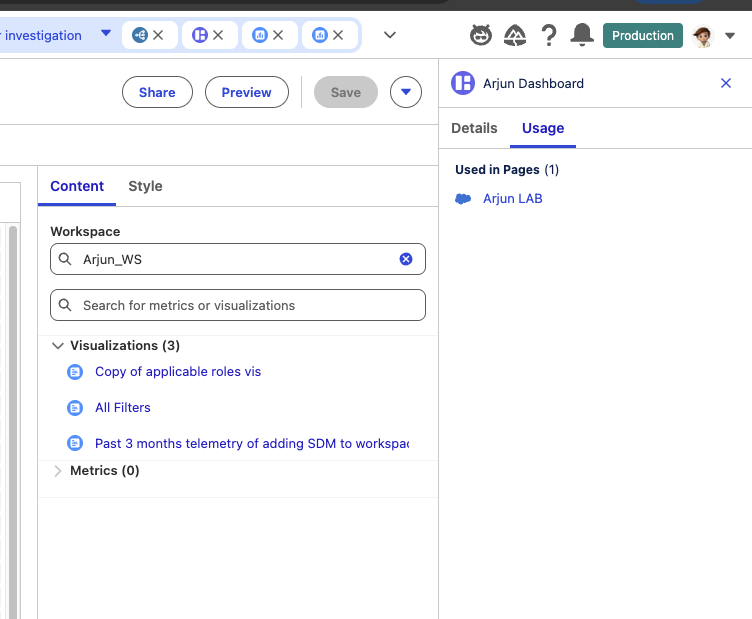Expand the Metrics (0) section

pyautogui.click(x=58, y=471)
